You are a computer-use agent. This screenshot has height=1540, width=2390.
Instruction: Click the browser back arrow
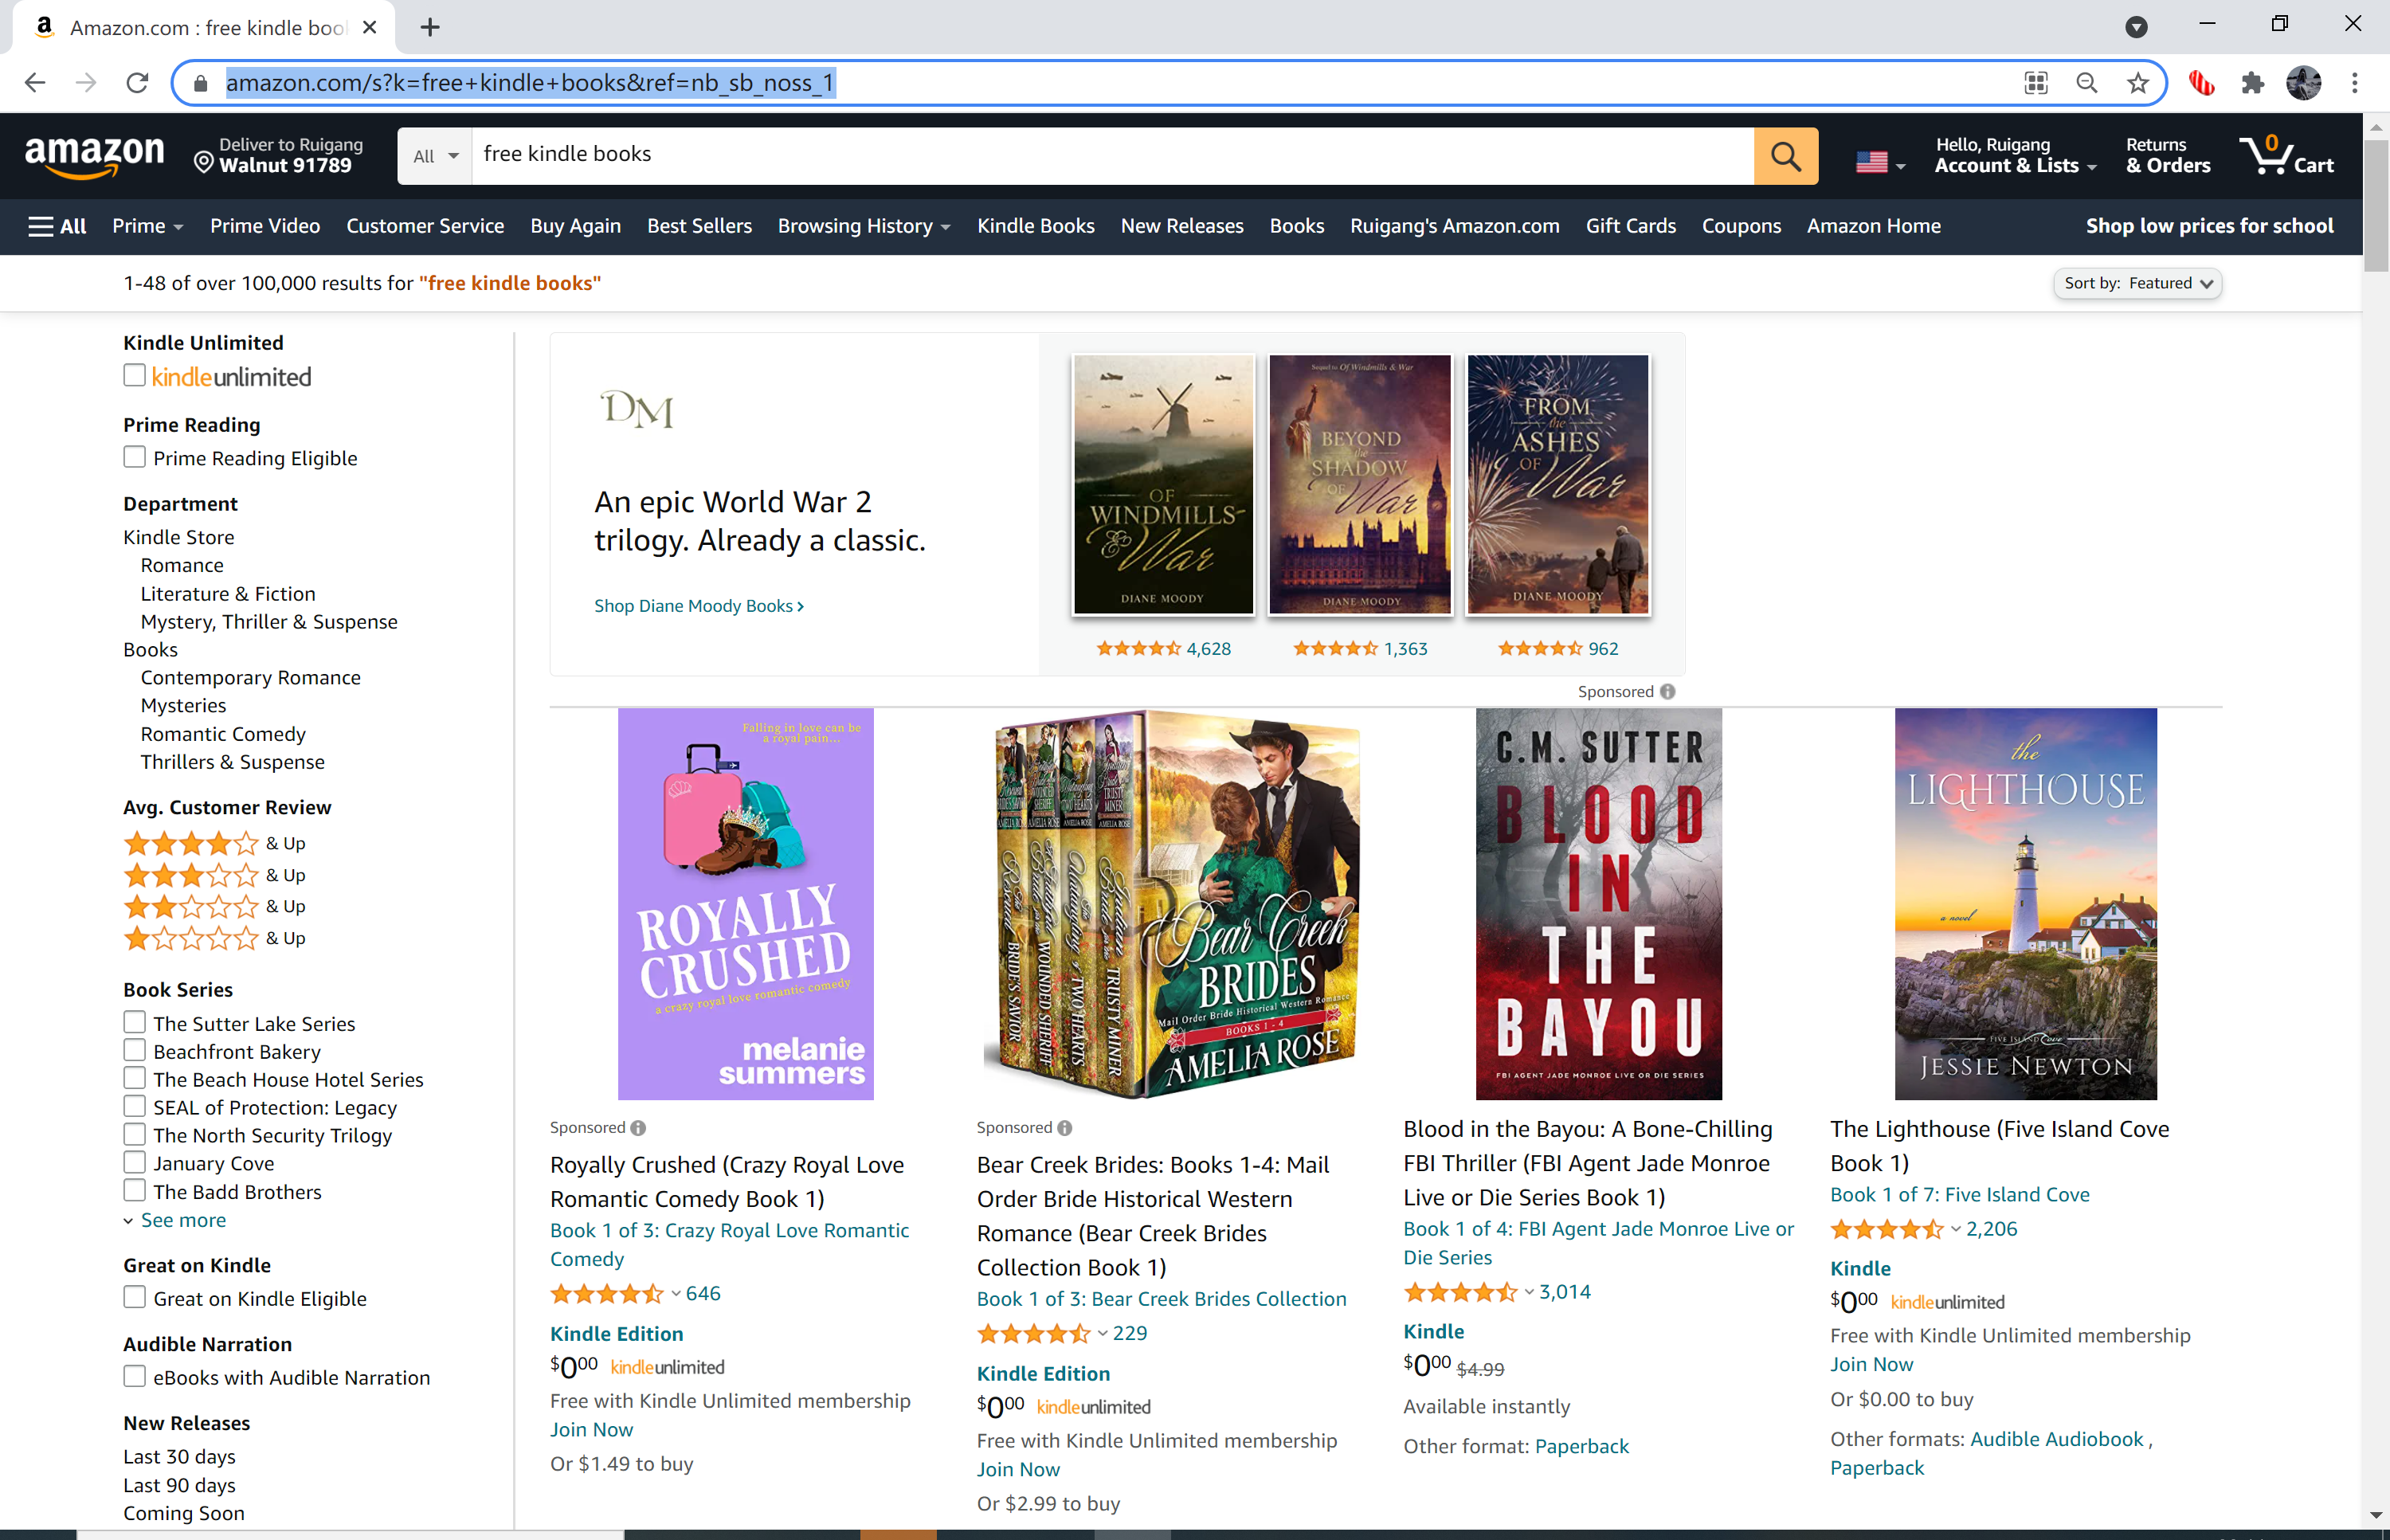[x=35, y=83]
